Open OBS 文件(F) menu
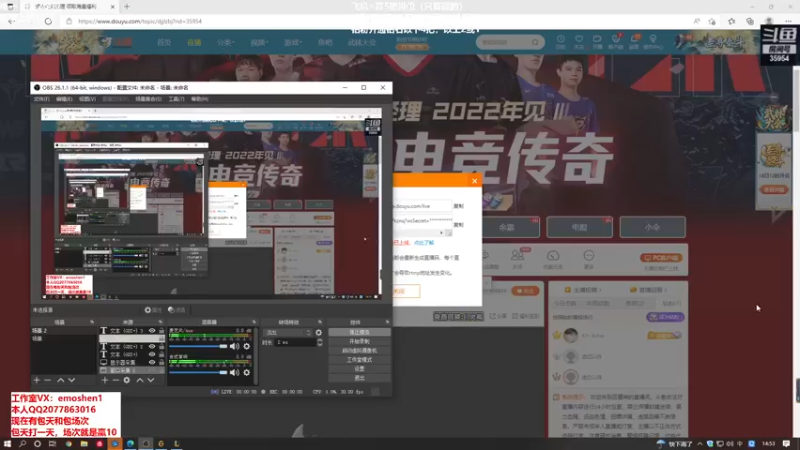 pos(41,99)
